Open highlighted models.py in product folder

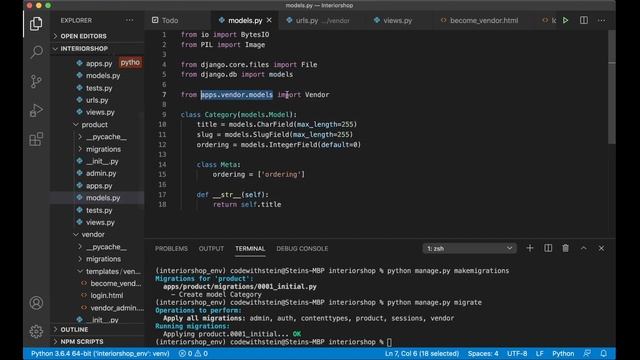pos(103,198)
